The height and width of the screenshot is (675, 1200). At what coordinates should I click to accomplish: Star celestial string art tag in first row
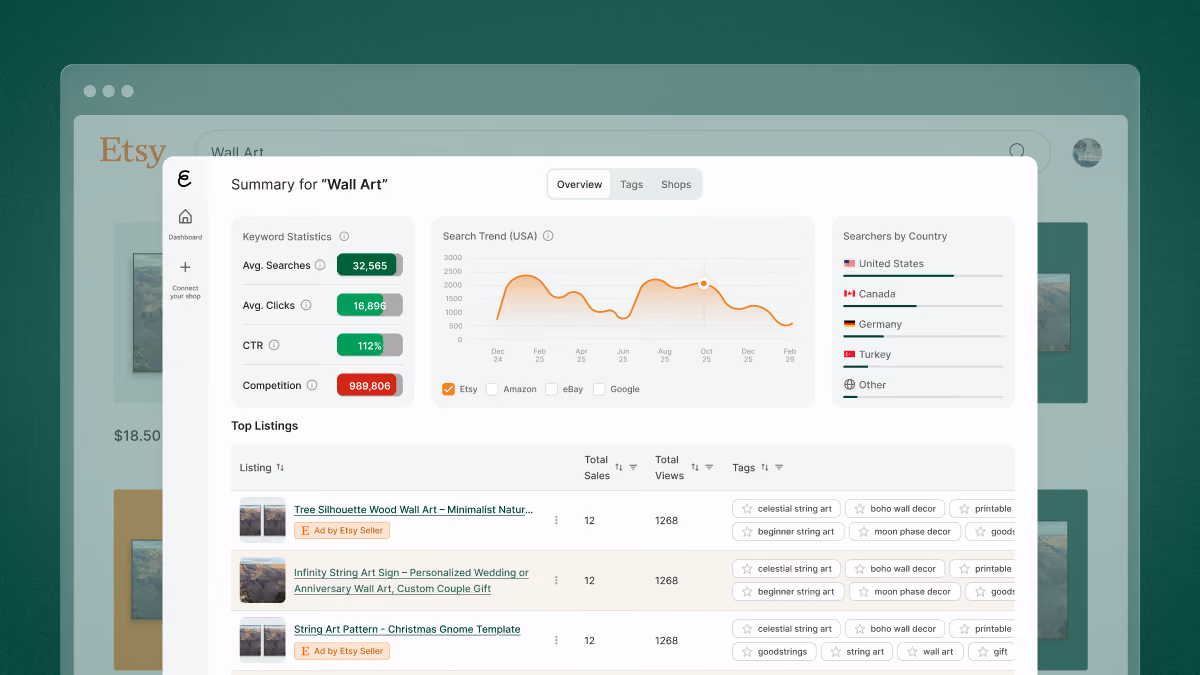point(747,509)
